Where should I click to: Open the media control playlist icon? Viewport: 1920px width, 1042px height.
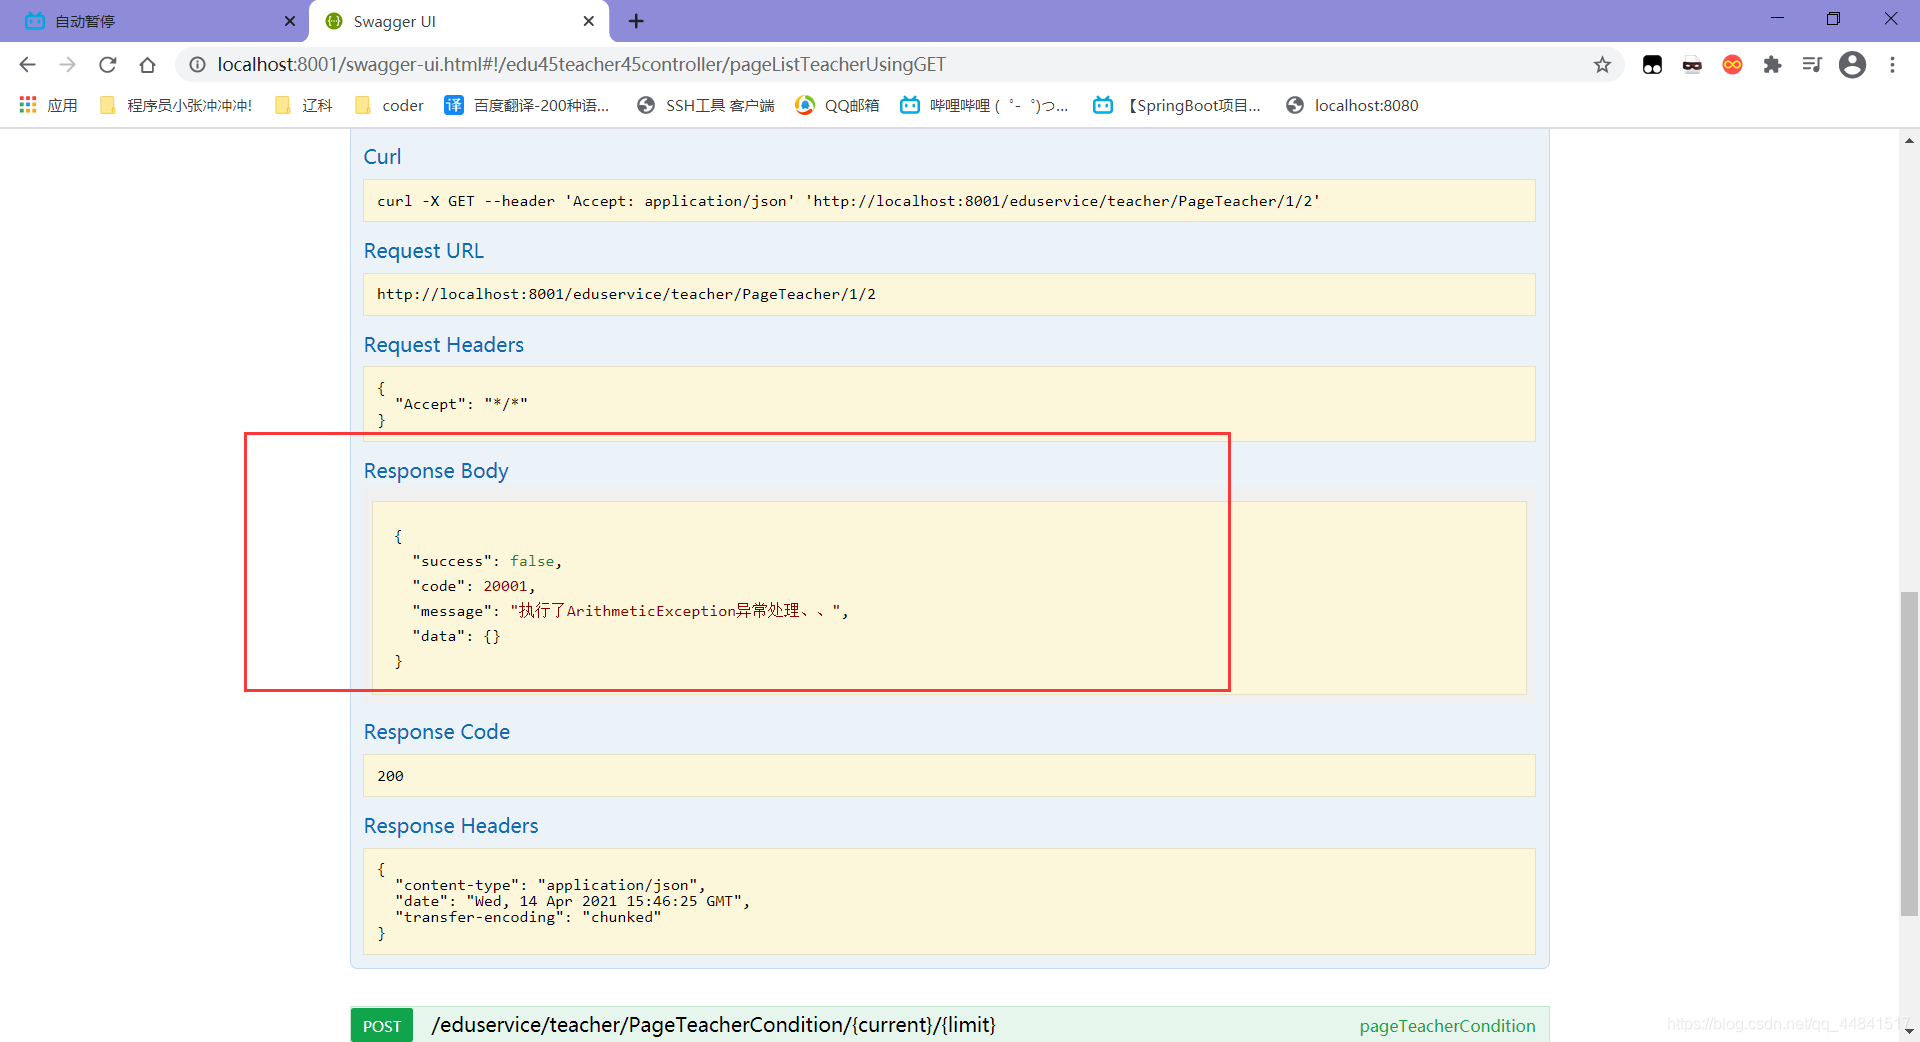coord(1812,65)
